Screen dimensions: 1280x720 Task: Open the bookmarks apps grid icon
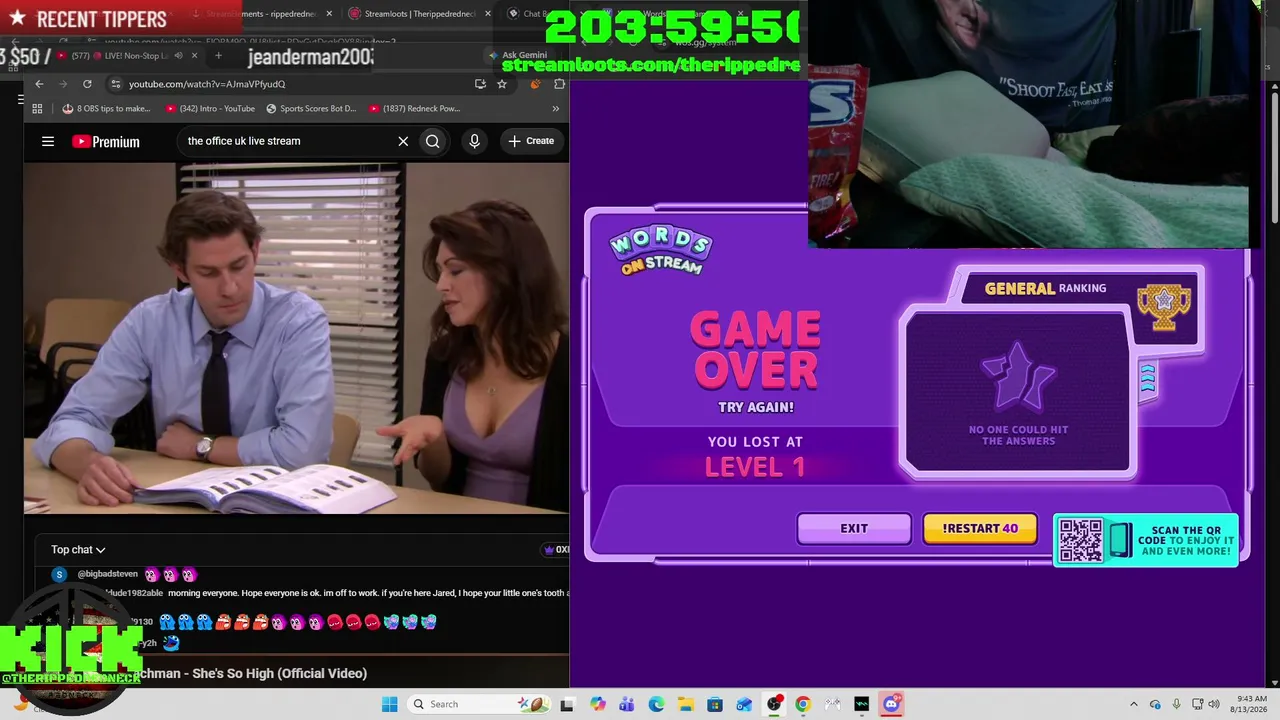tap(37, 108)
